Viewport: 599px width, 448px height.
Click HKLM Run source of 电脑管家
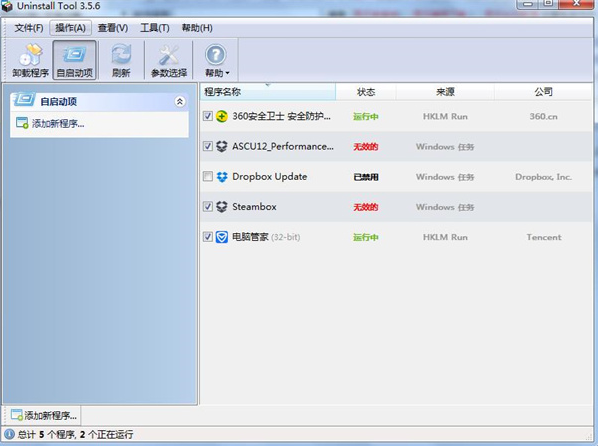pos(445,237)
